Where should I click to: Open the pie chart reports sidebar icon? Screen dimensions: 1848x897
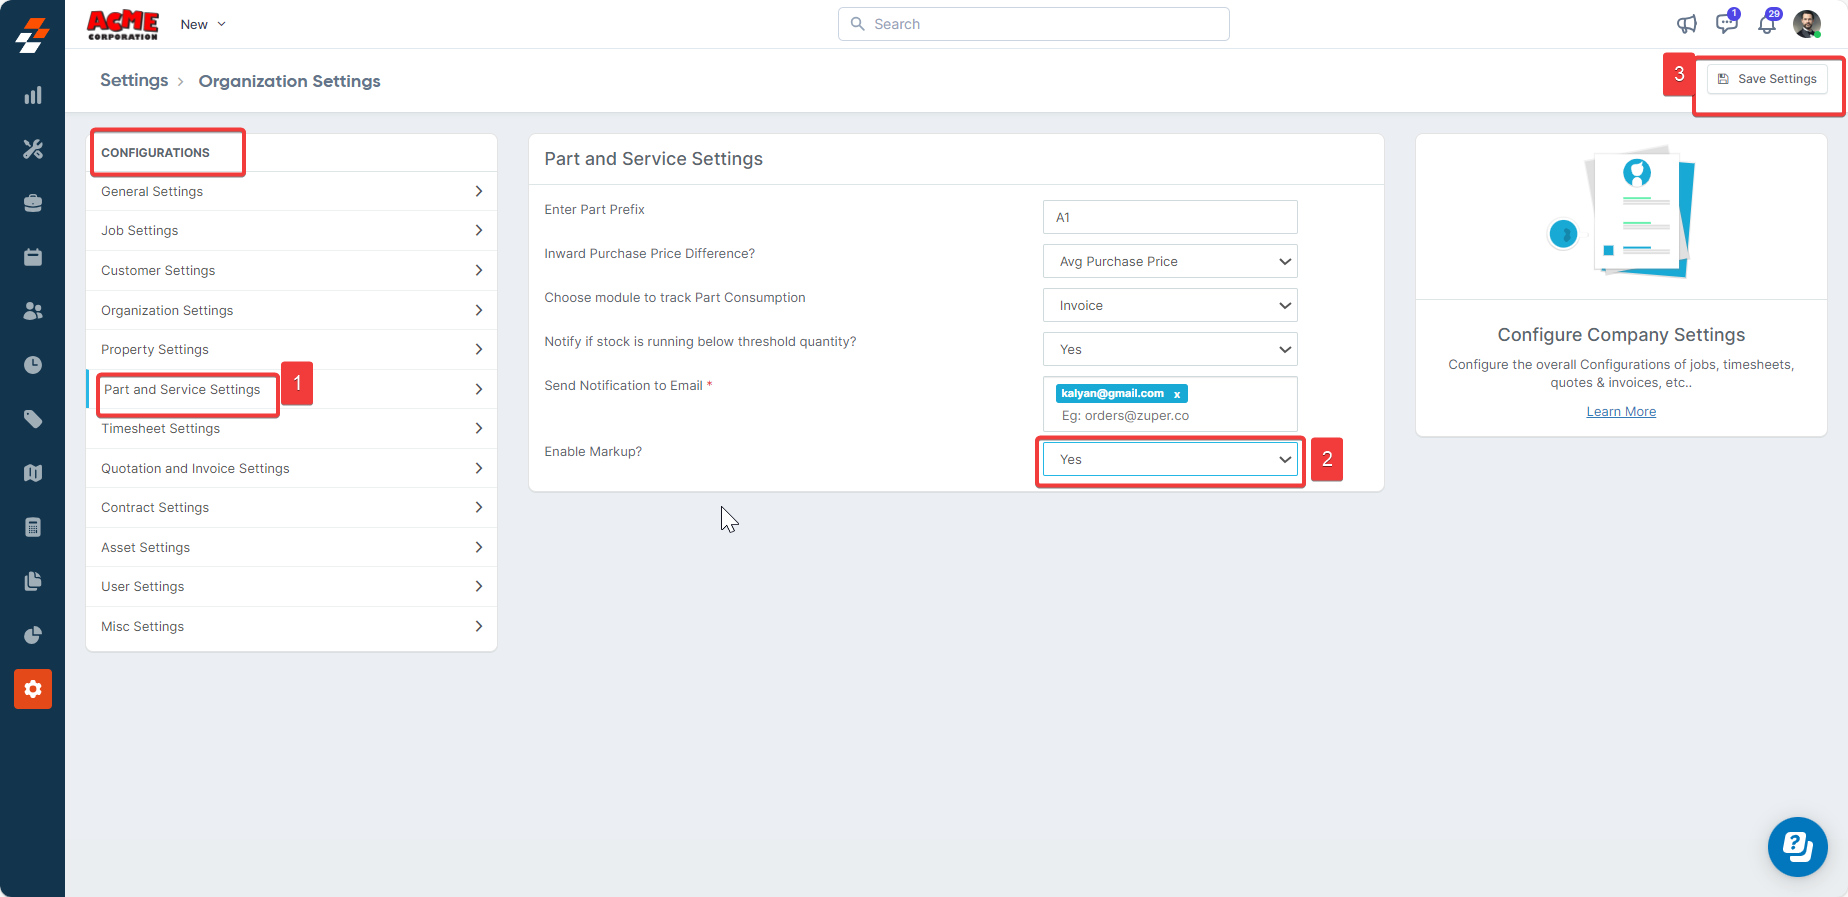click(x=33, y=635)
